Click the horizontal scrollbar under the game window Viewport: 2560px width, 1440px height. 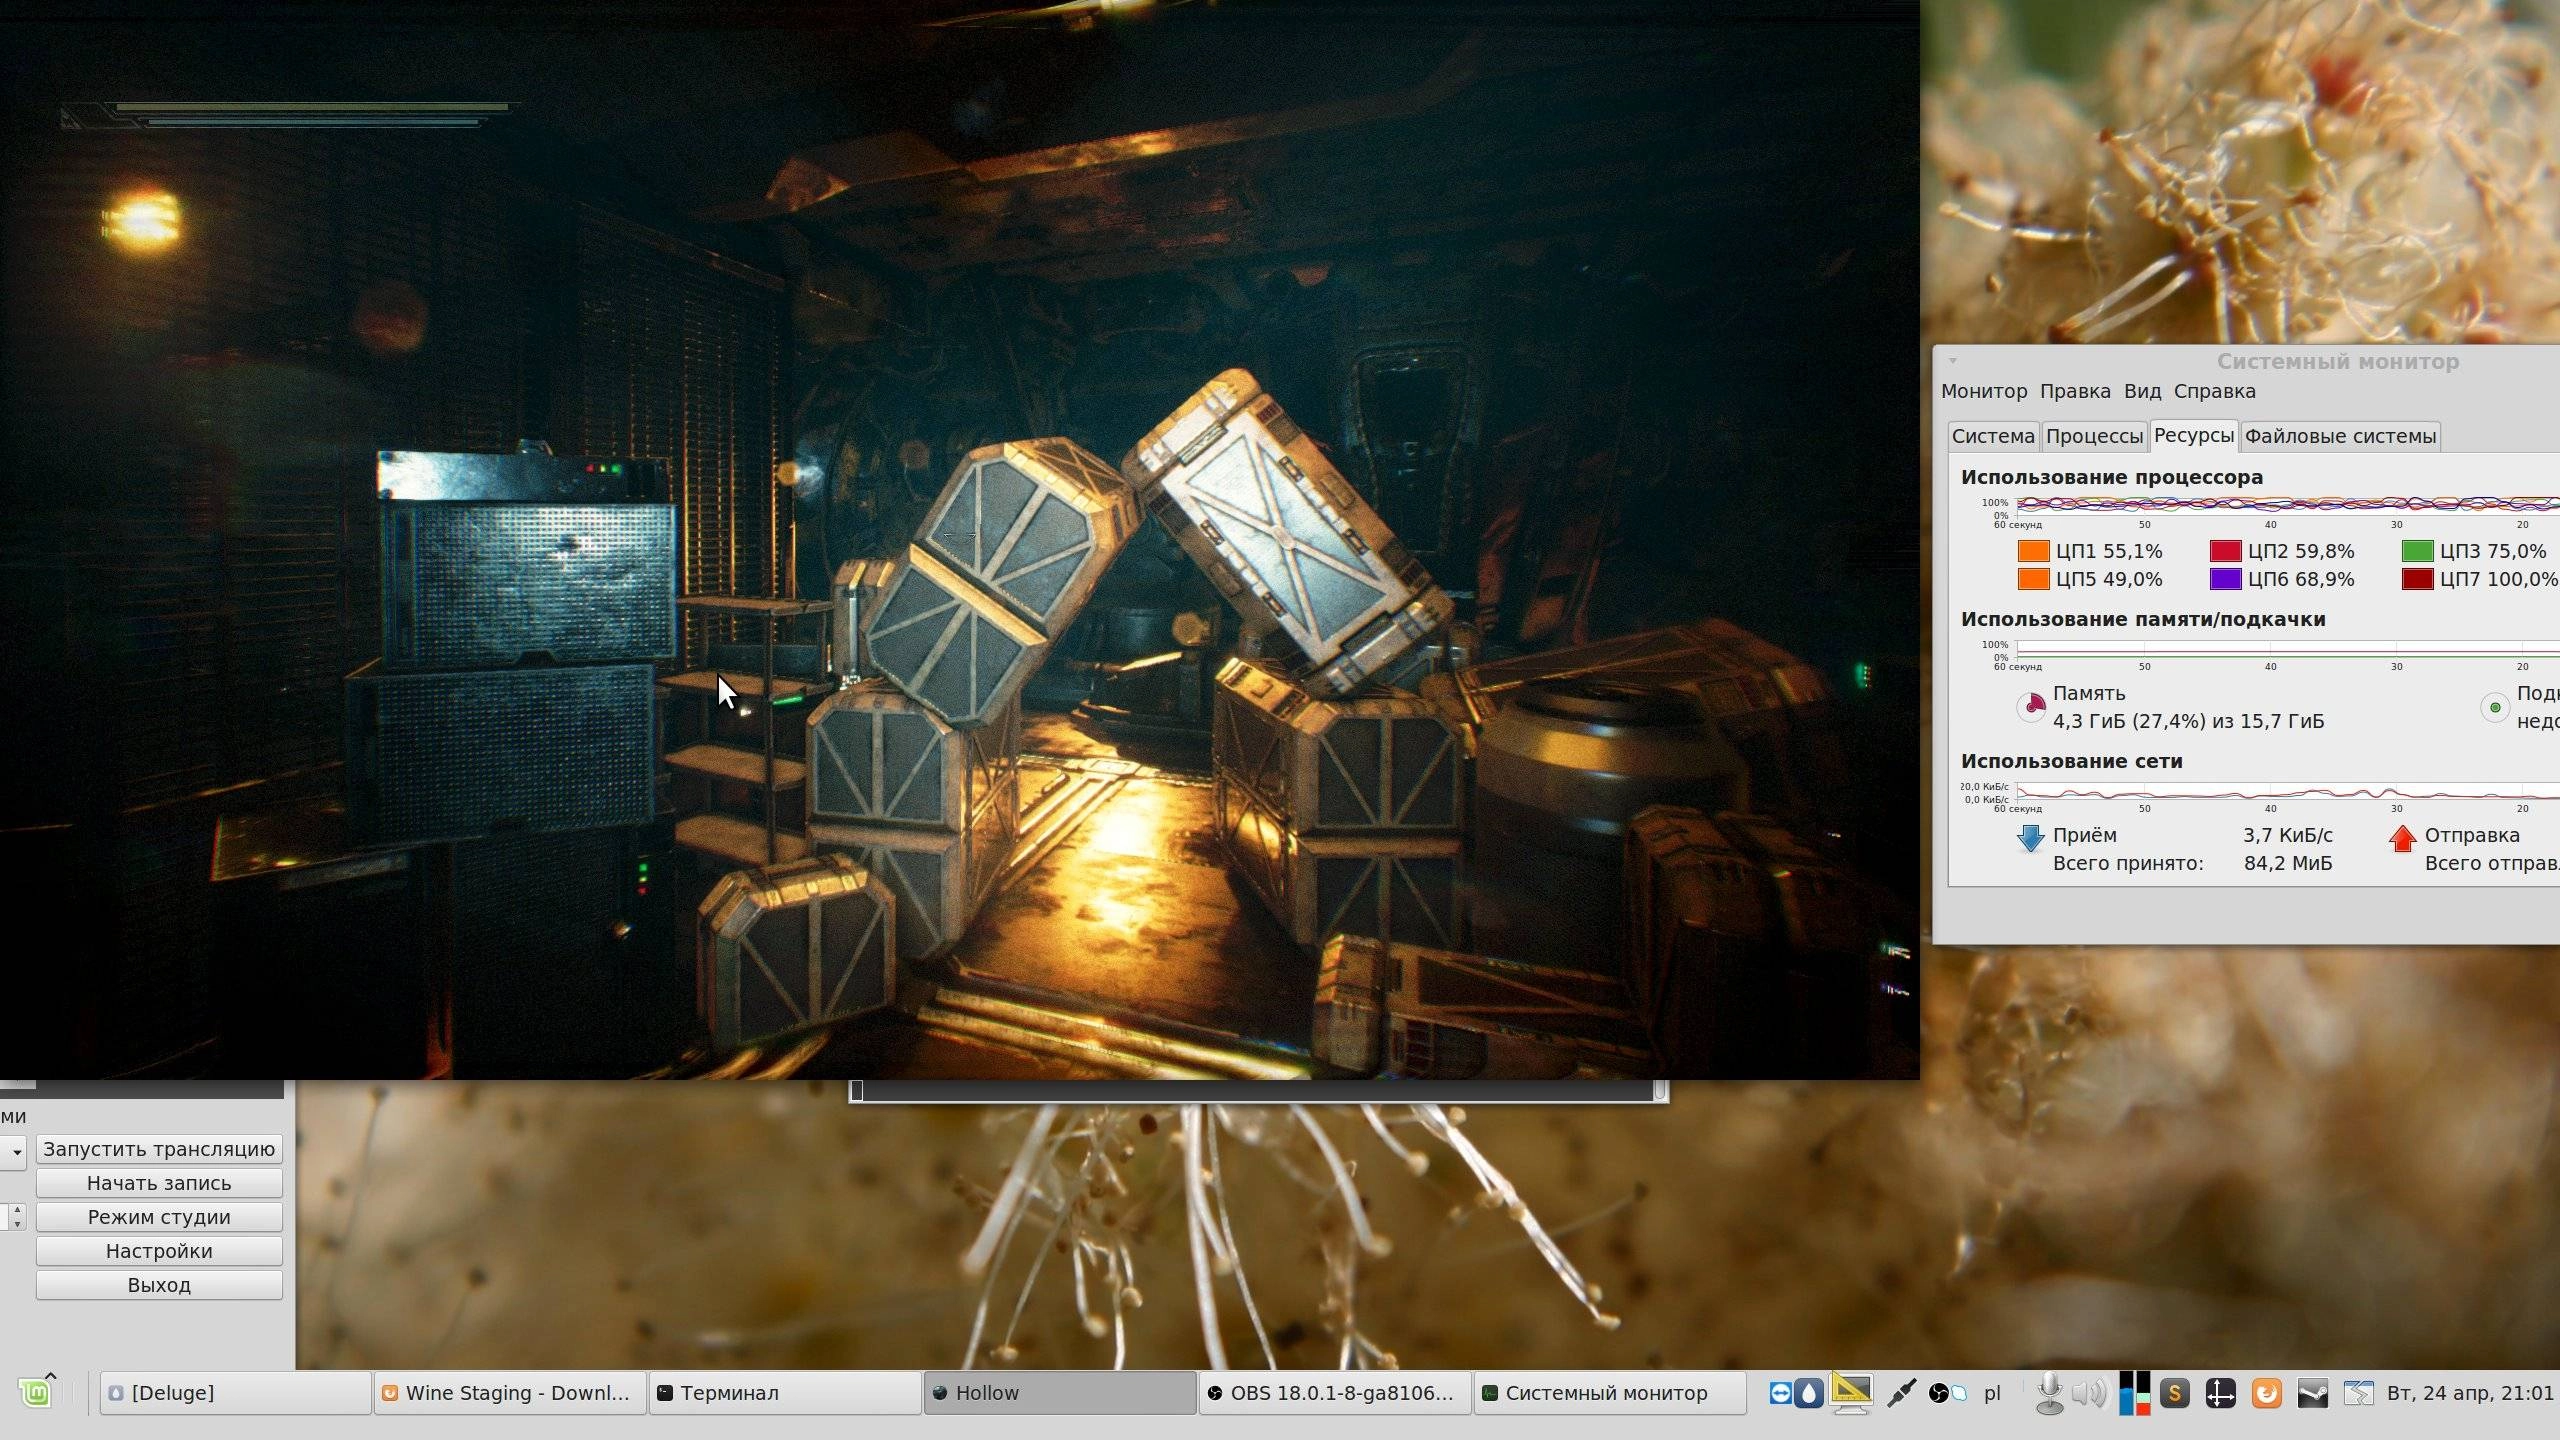coord(1258,1091)
